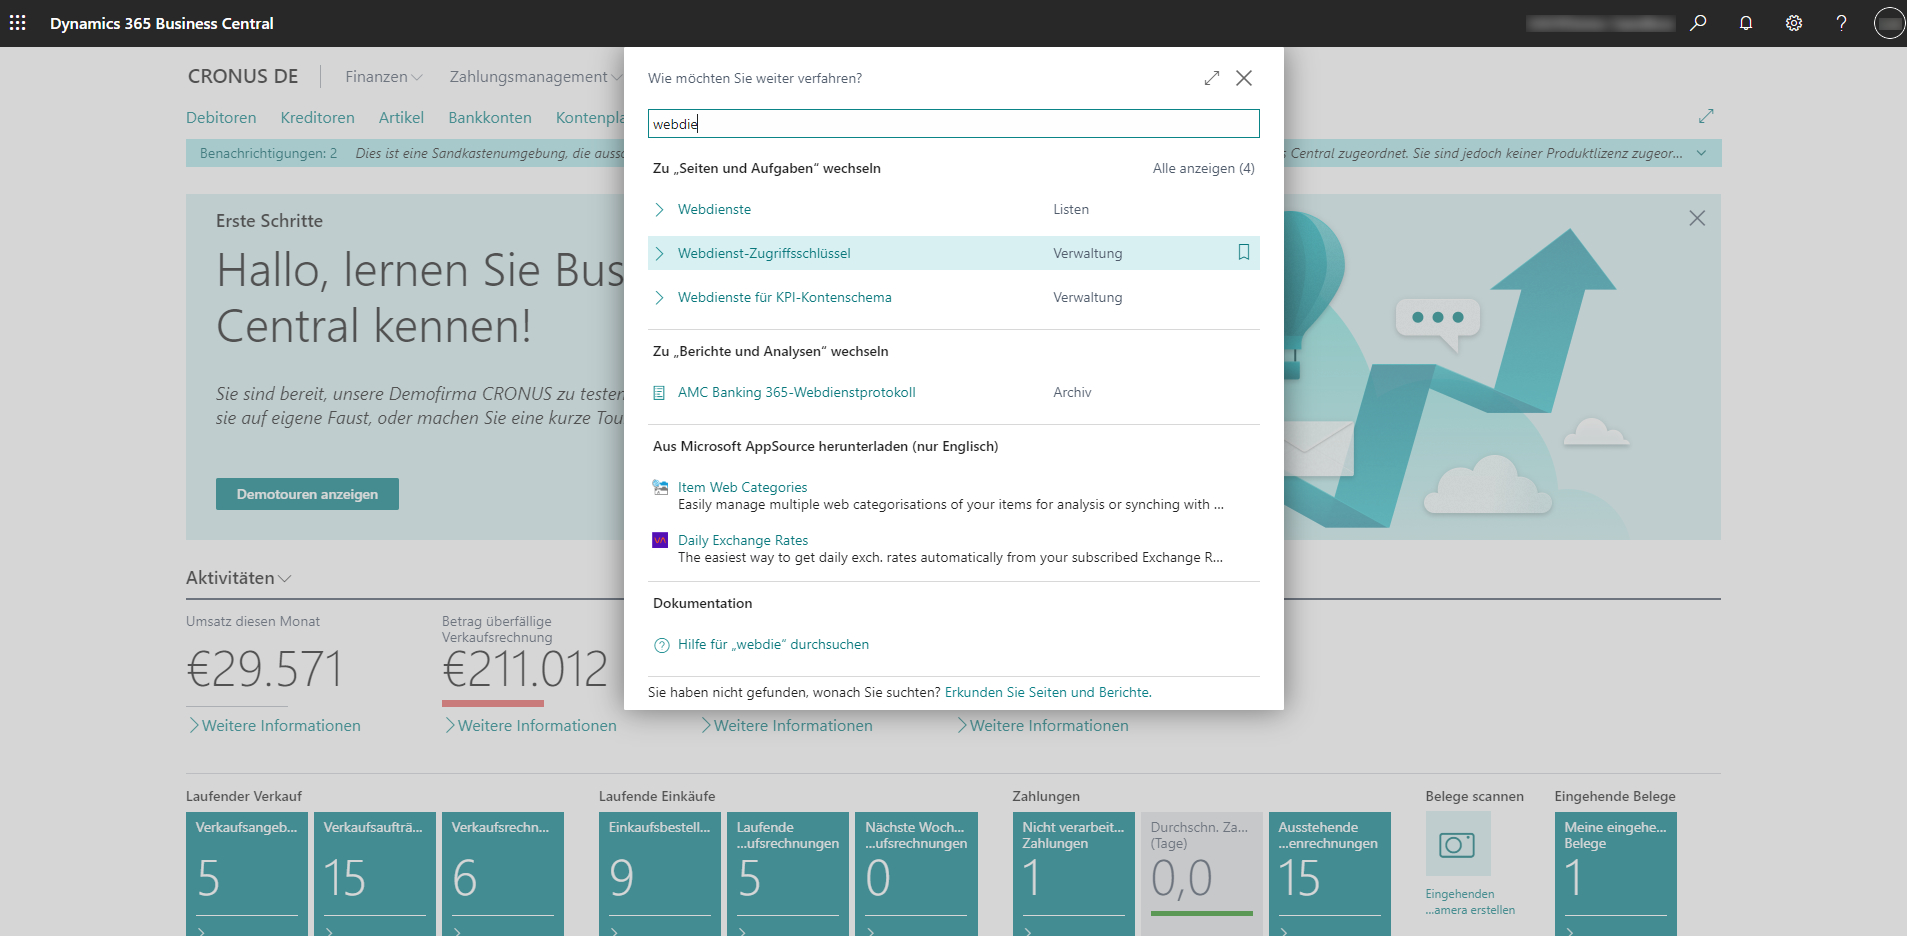Open Item Web Categories AppSource link

(742, 487)
